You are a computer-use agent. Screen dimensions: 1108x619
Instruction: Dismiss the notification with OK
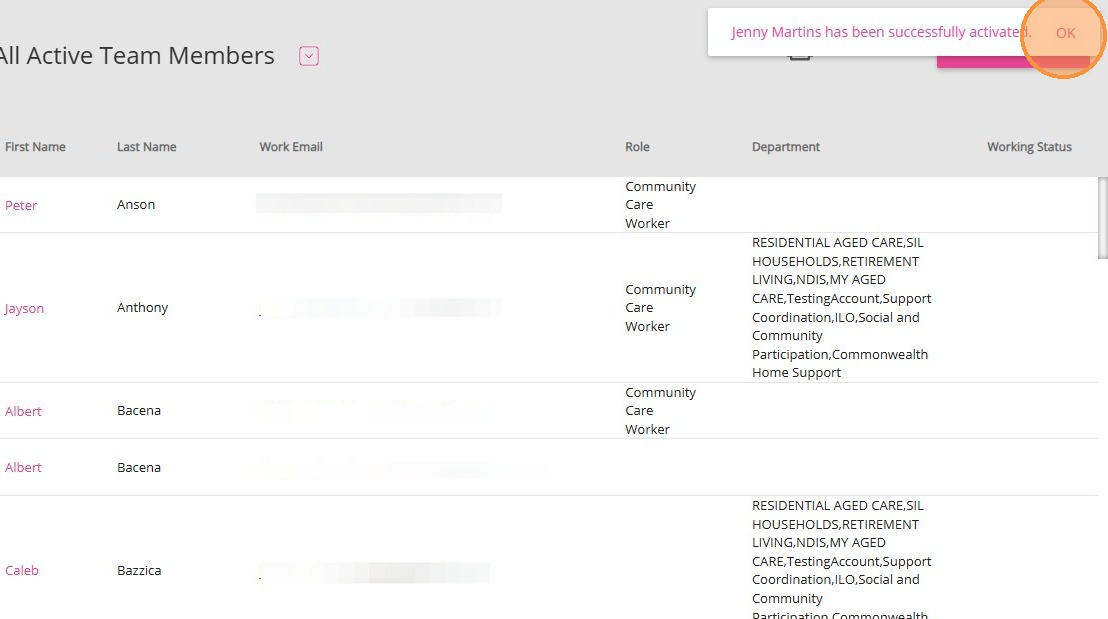coord(1065,33)
